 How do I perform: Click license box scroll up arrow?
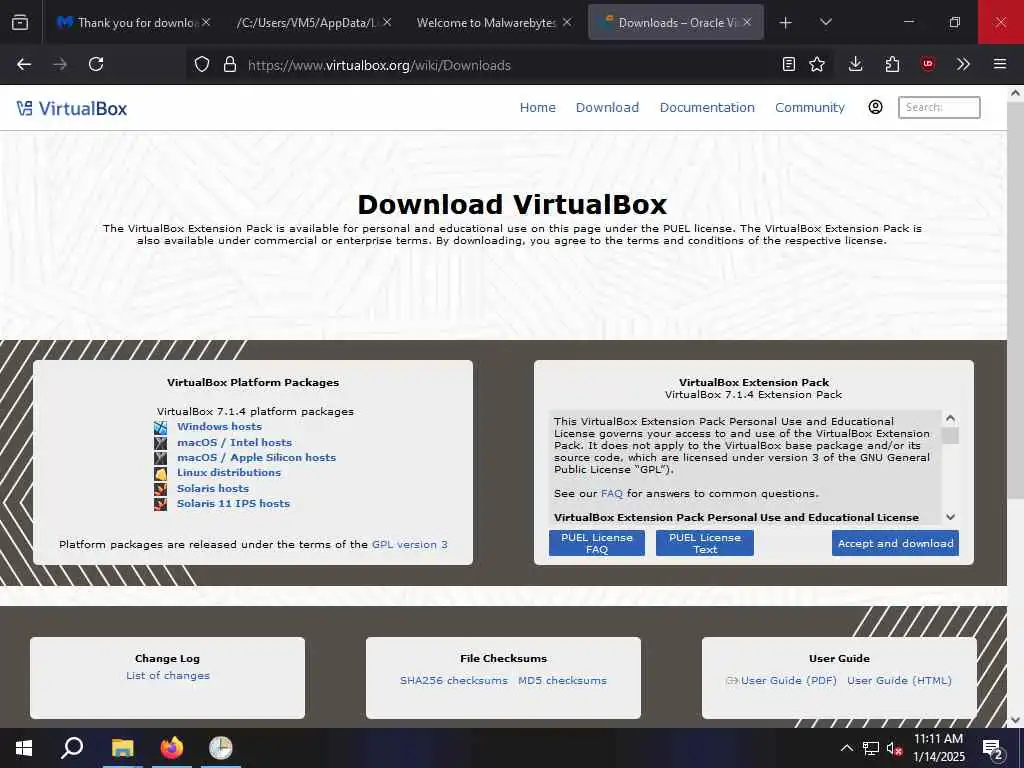coord(951,418)
